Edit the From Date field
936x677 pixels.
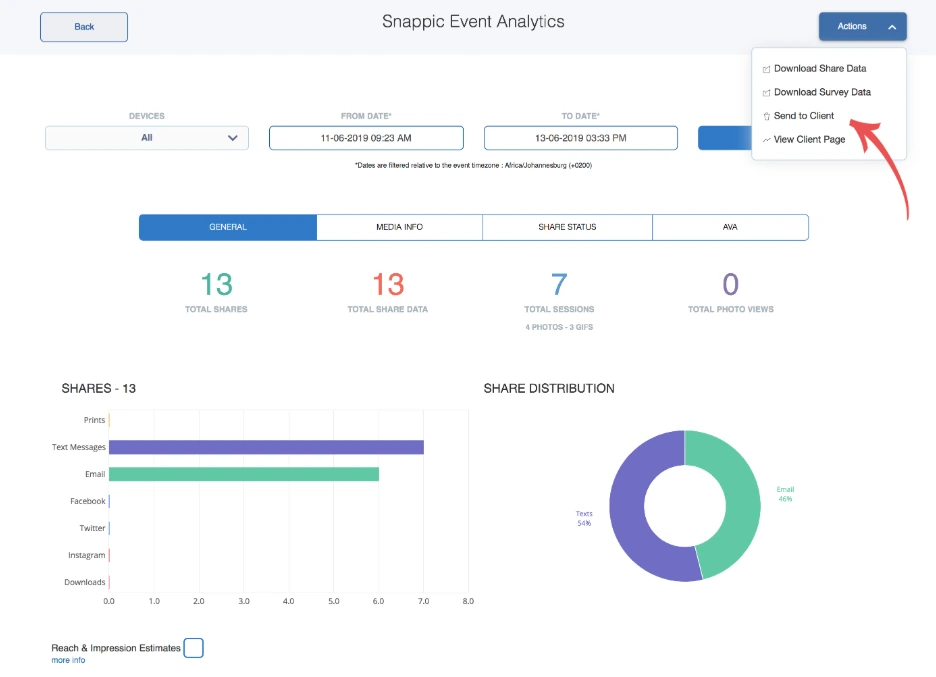tap(366, 138)
